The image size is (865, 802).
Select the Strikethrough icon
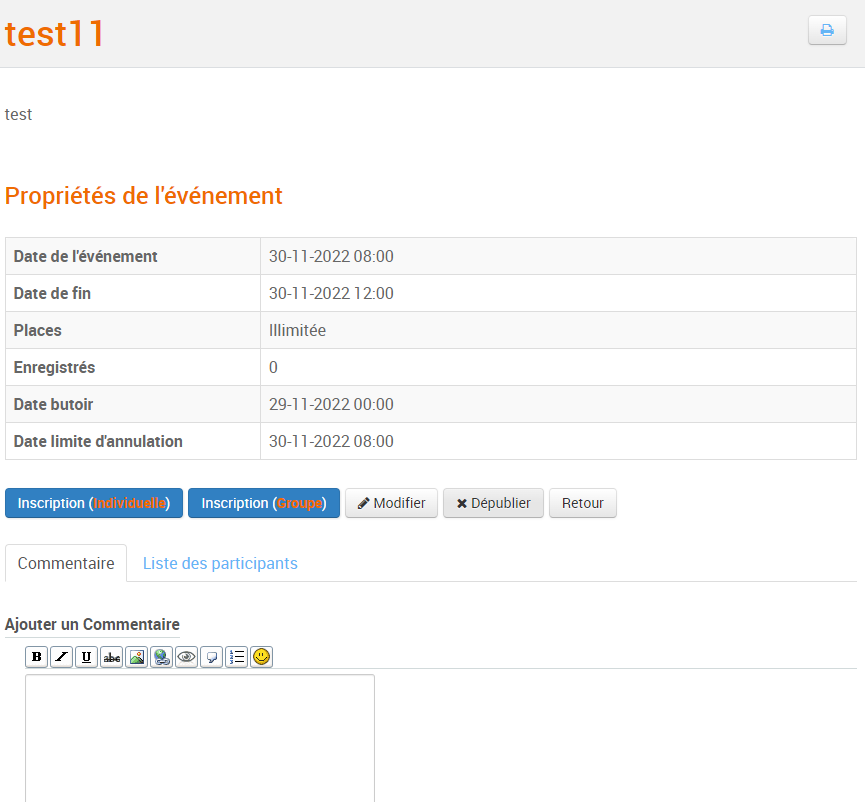point(111,656)
